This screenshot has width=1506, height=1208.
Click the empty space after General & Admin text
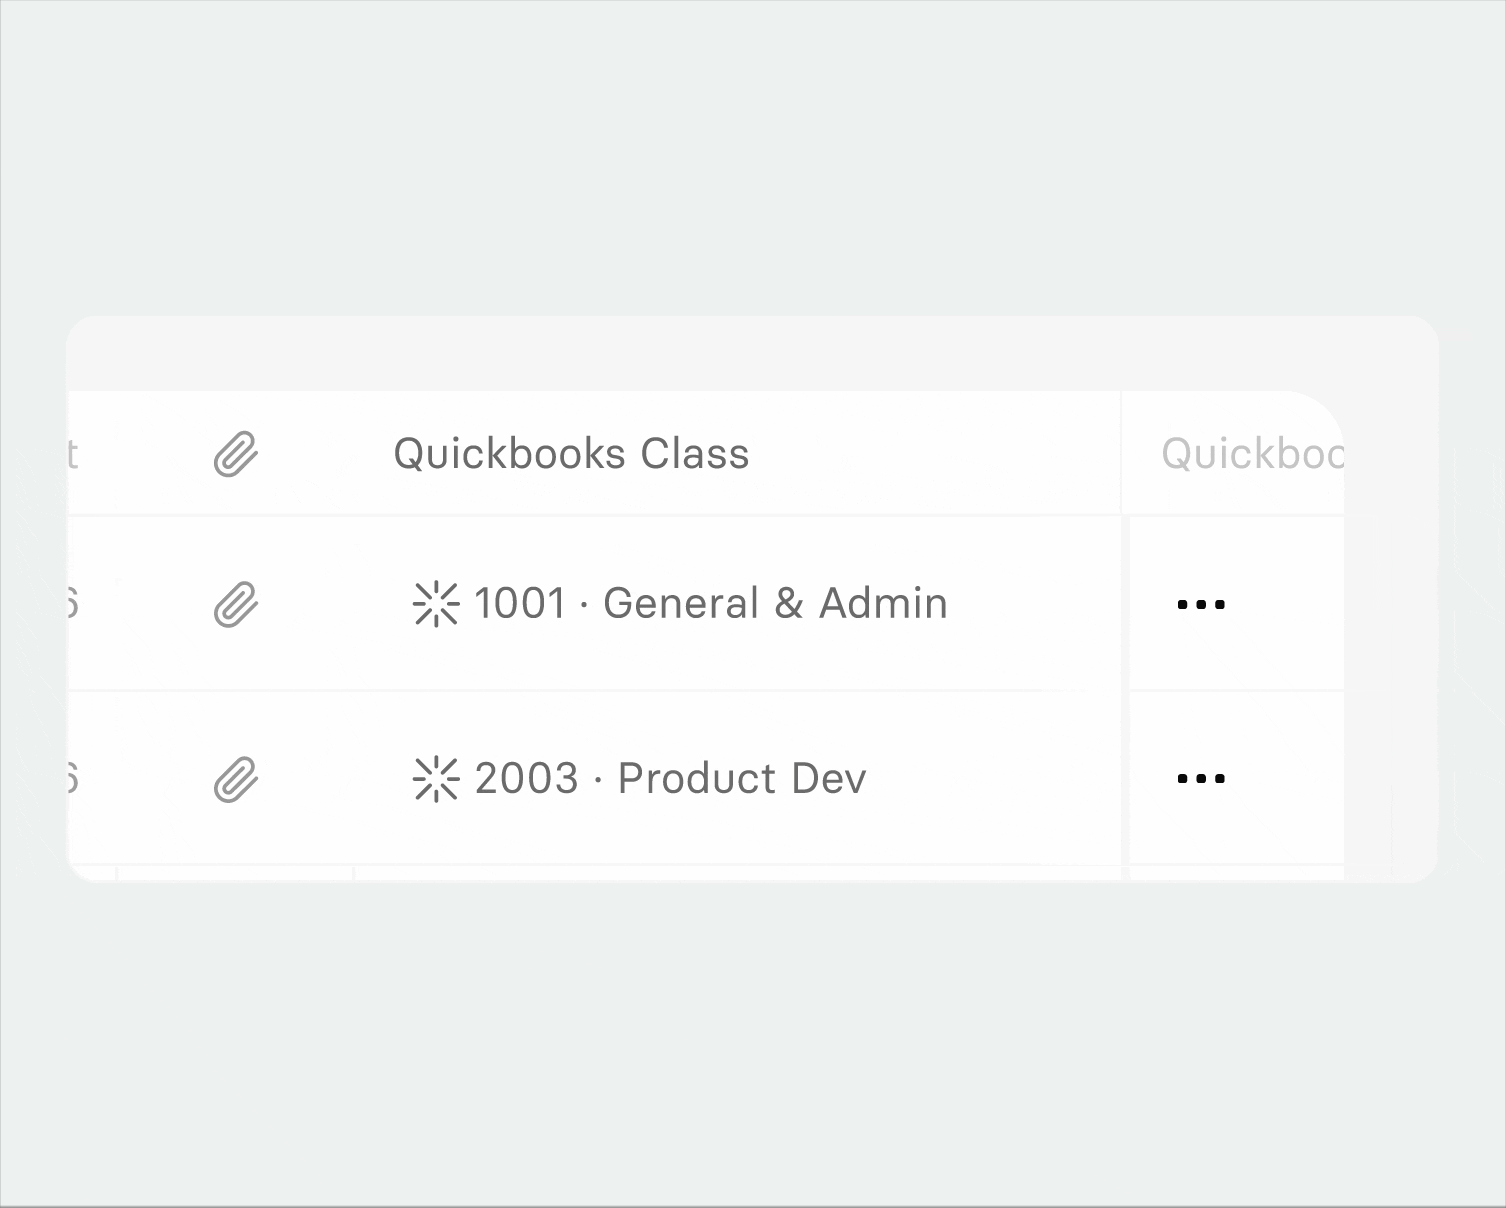tap(1030, 604)
